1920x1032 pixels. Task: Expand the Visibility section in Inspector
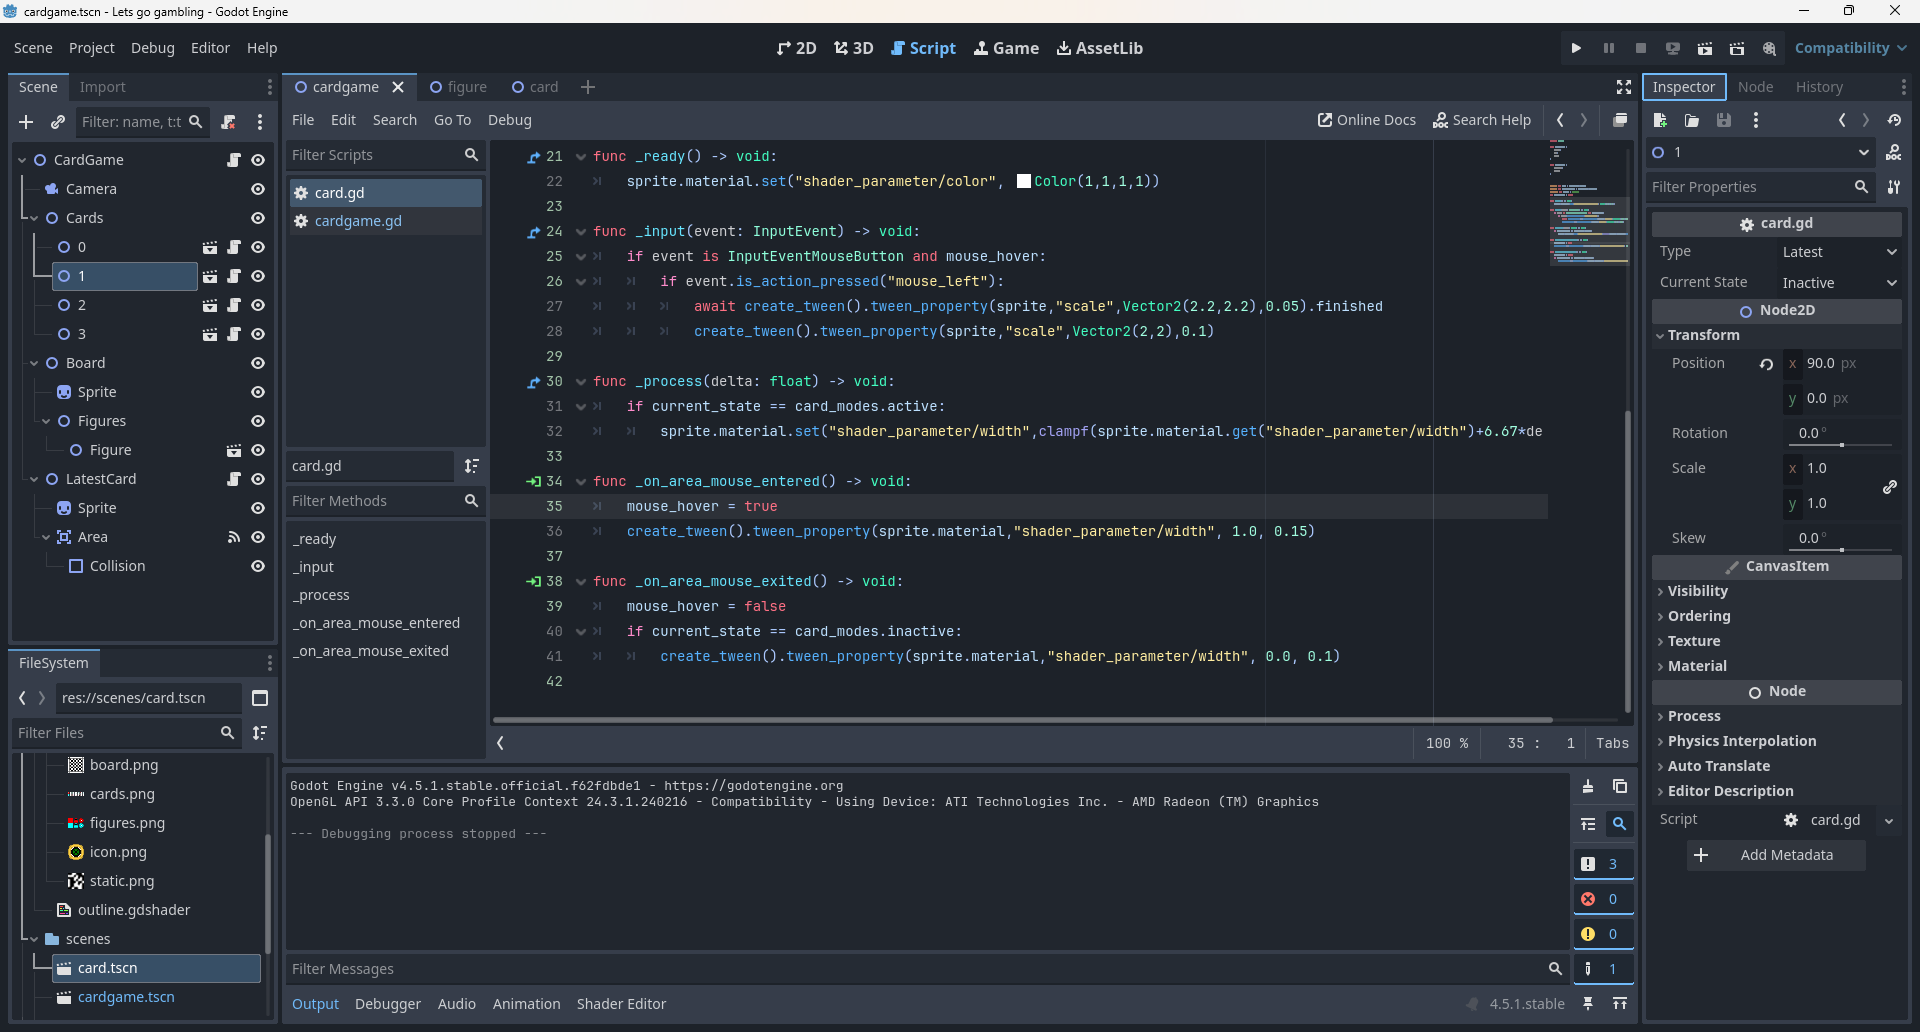coord(1697,591)
